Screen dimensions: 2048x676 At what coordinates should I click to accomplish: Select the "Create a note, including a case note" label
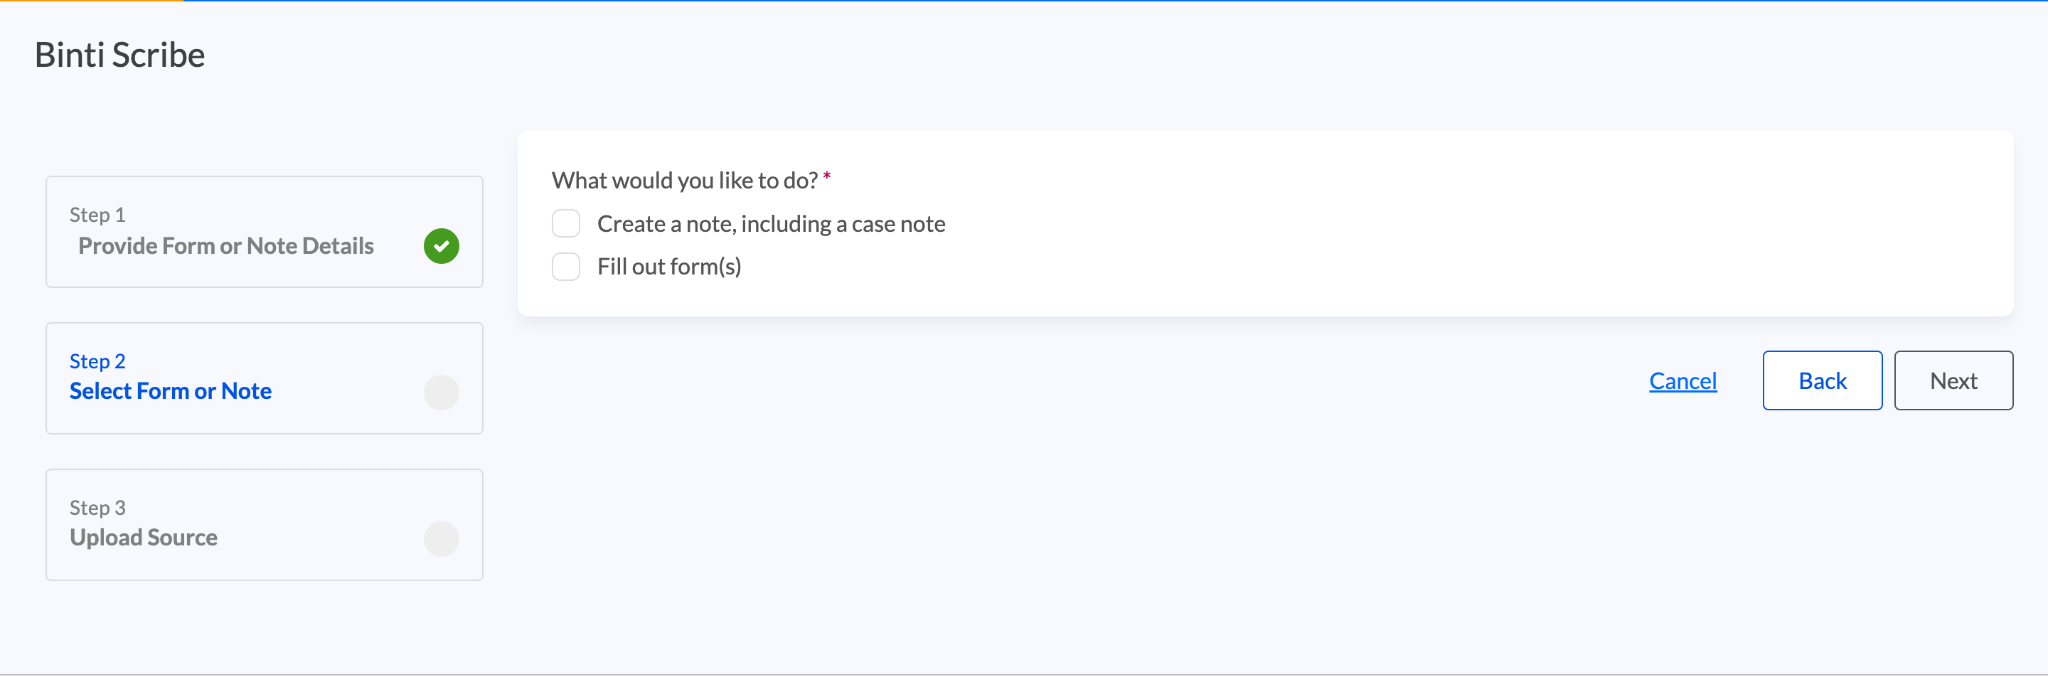pyautogui.click(x=771, y=224)
